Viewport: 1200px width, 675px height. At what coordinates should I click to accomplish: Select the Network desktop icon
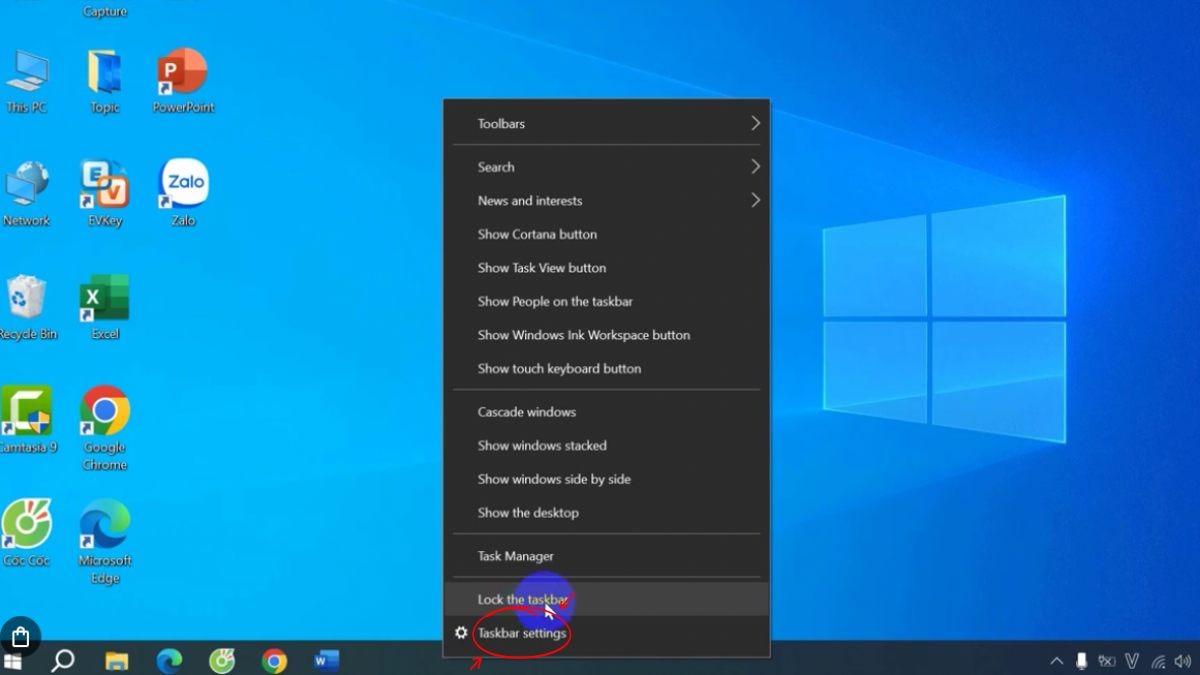(27, 193)
